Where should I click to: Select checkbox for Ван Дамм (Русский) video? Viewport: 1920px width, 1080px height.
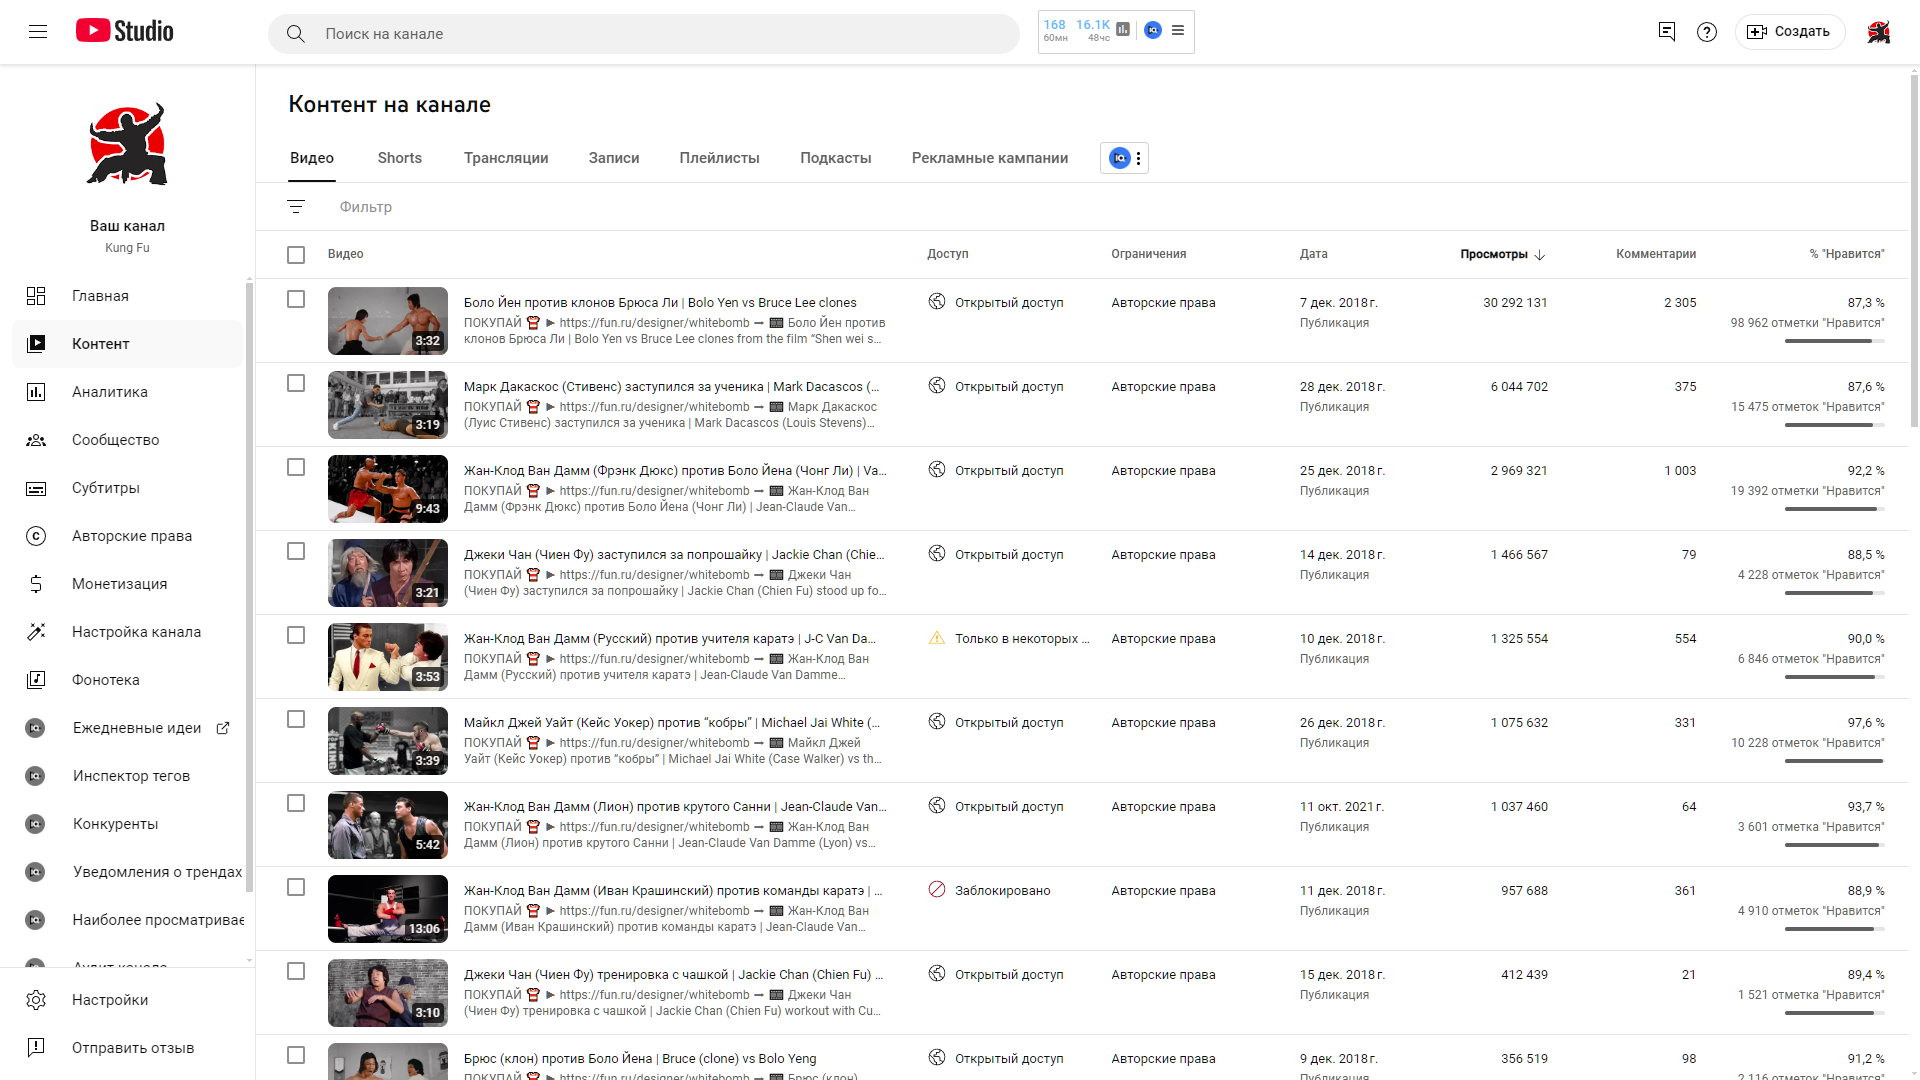296,635
